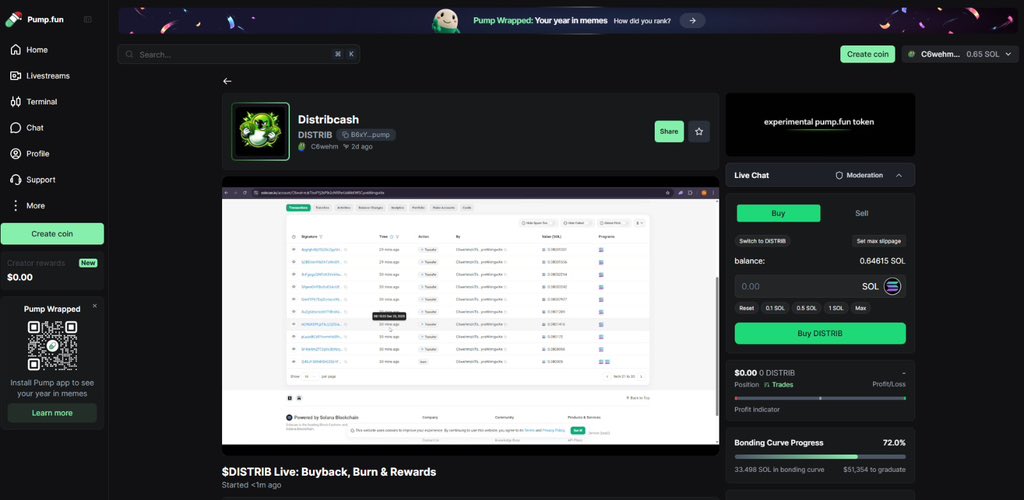Screen dimensions: 1024x500
Task: Click the experimental pump.fun token banner
Action: [x=820, y=124]
